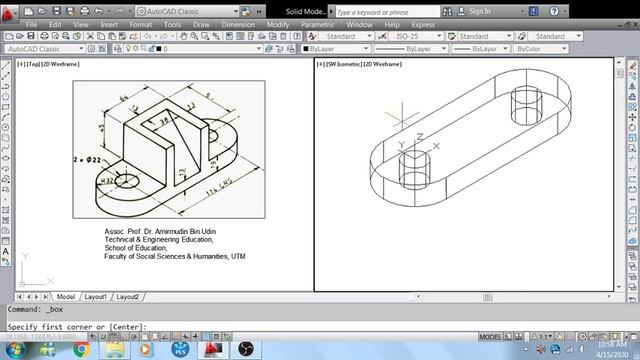Click the [SW Isometric] view control label
The height and width of the screenshot is (360, 640).
point(344,64)
